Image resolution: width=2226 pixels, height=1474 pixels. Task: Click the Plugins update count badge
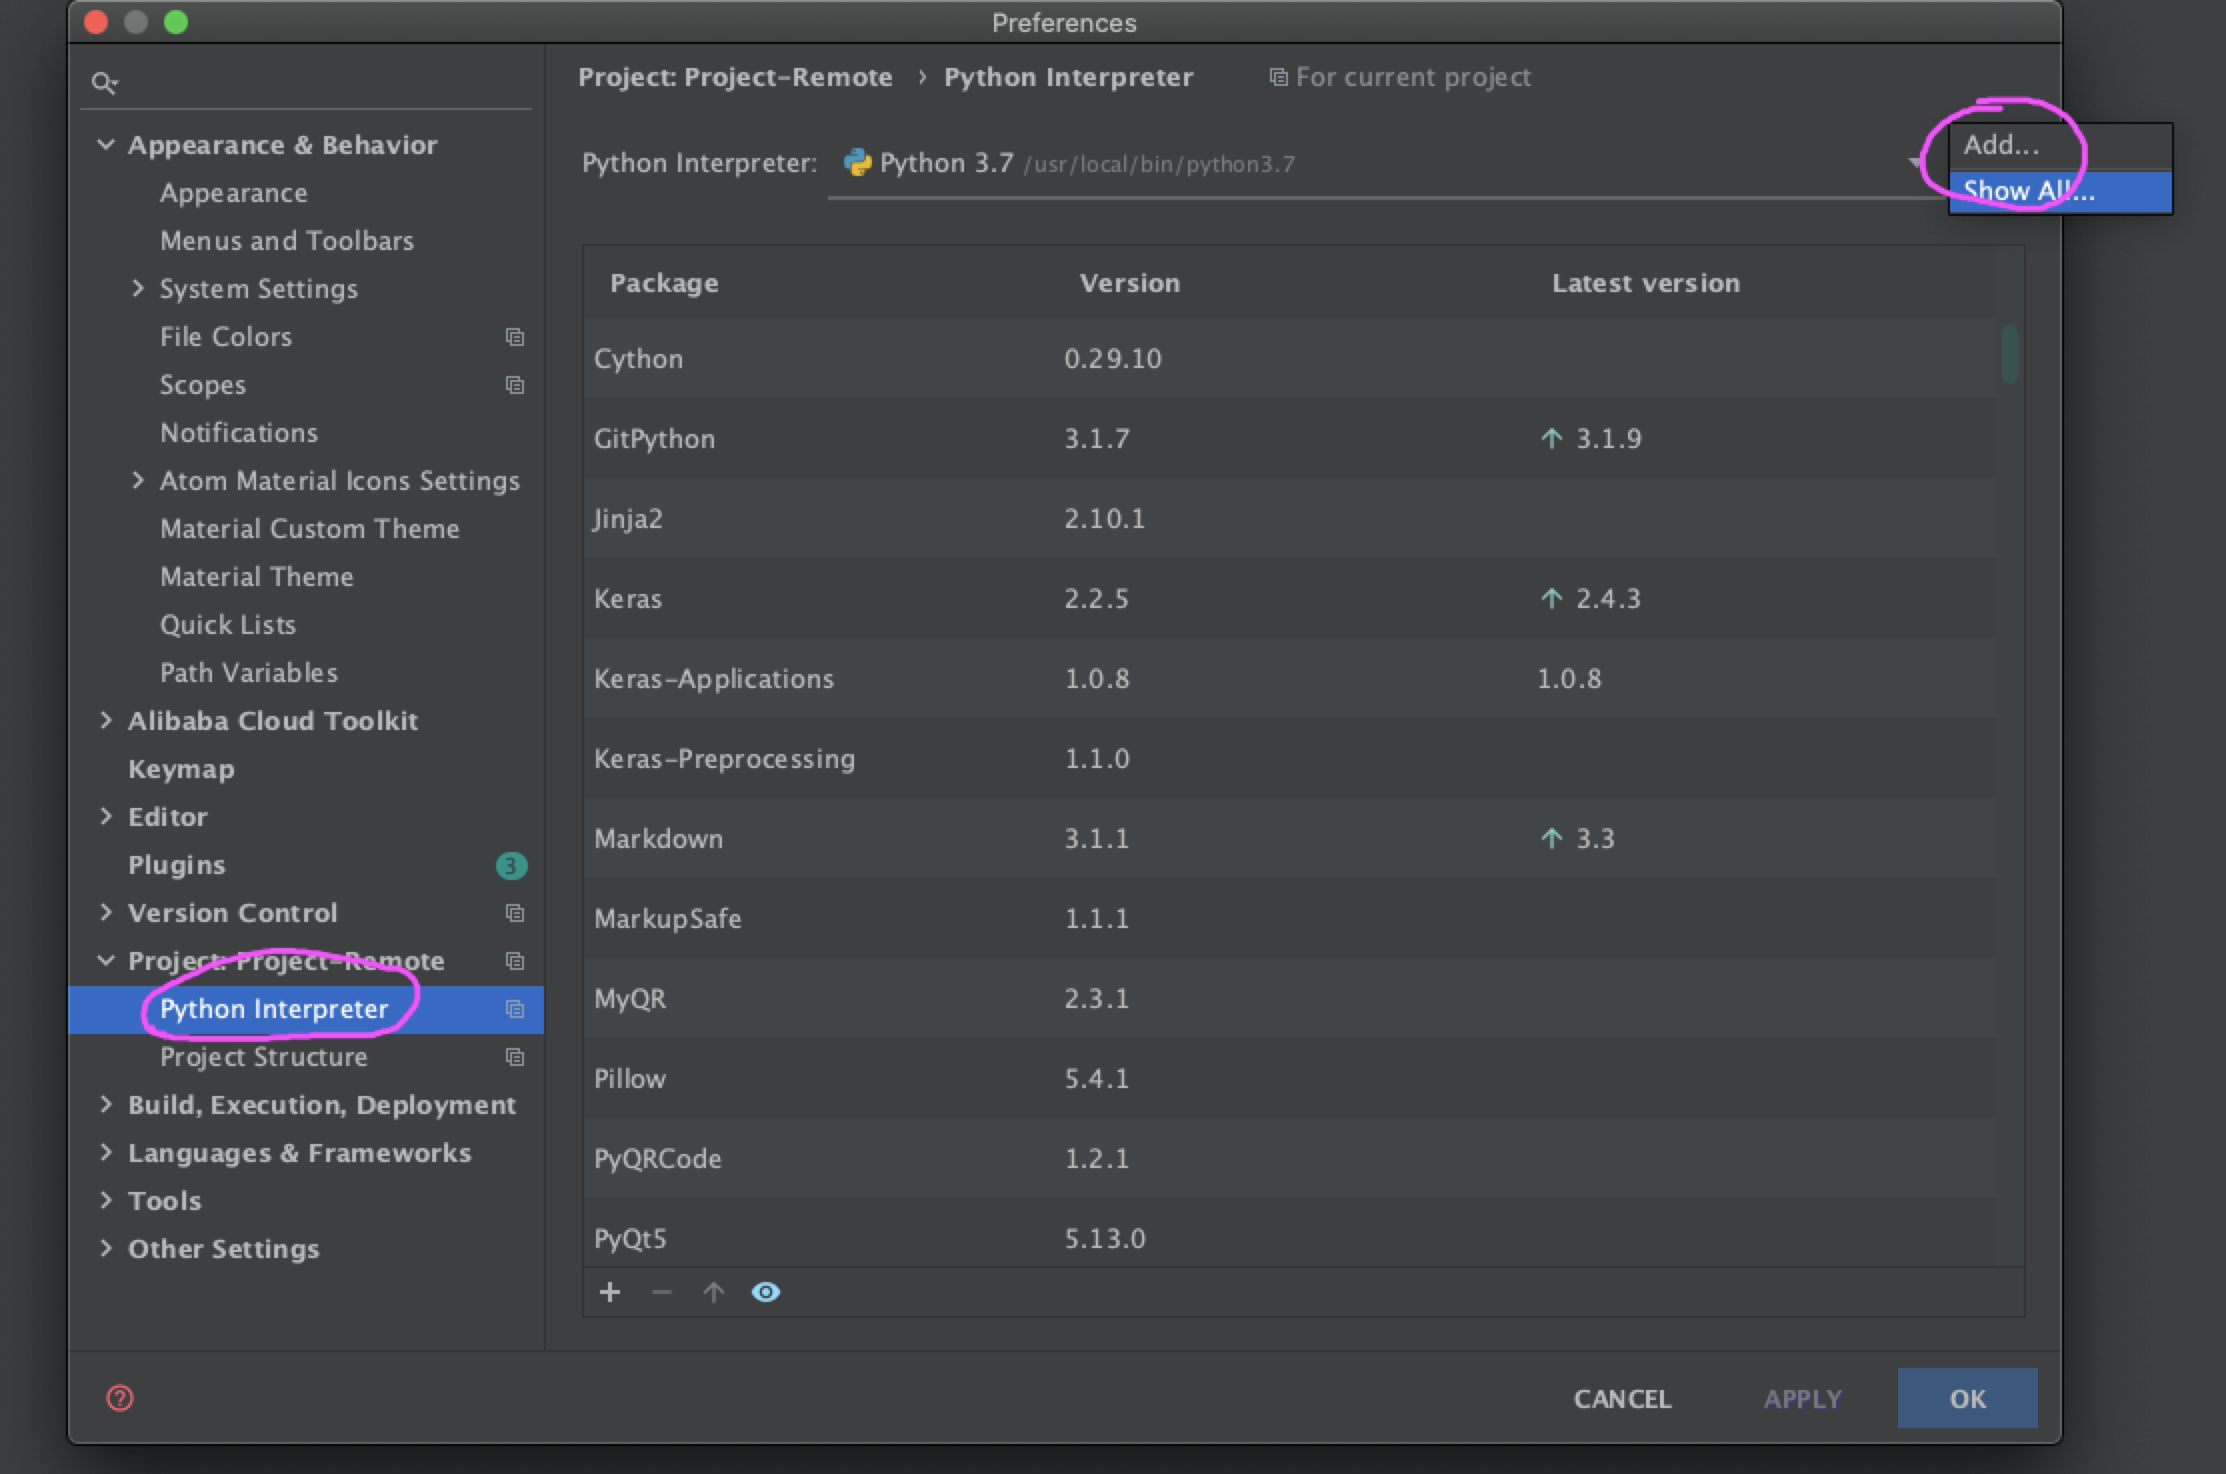(511, 865)
